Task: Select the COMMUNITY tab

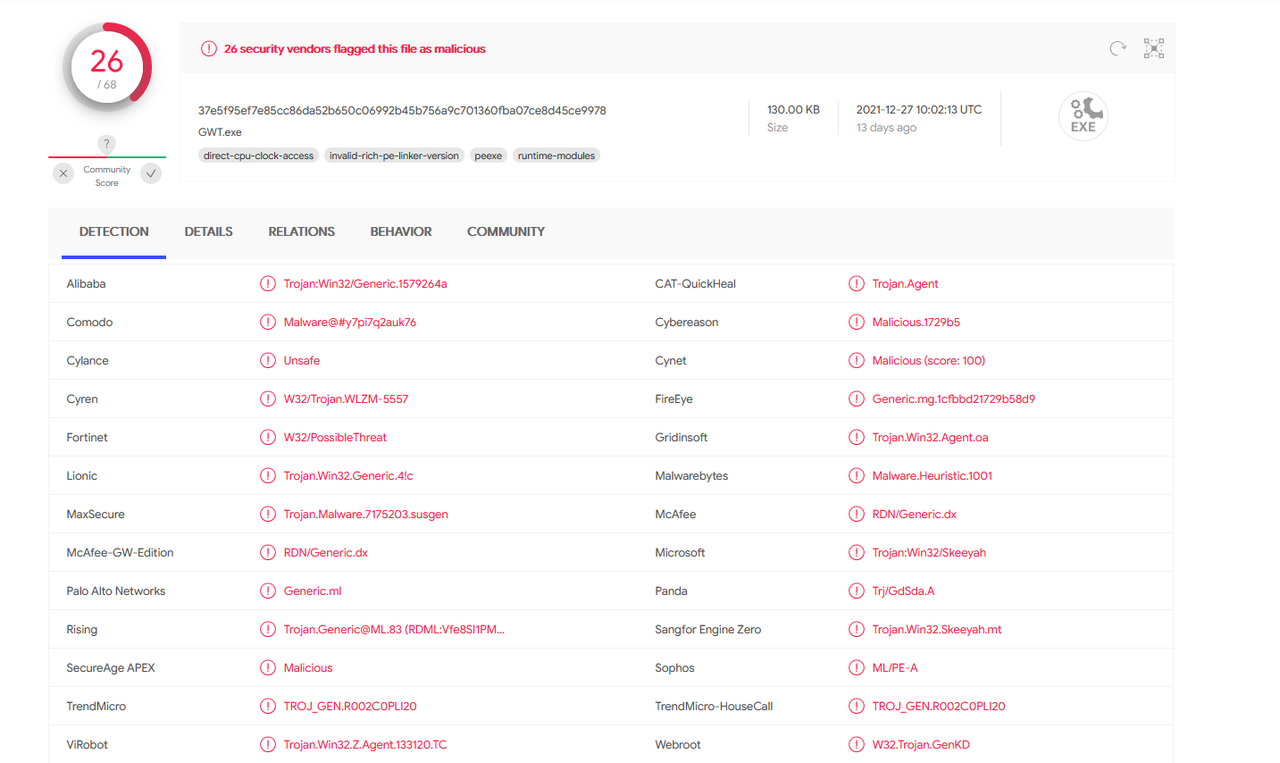Action: (x=506, y=231)
